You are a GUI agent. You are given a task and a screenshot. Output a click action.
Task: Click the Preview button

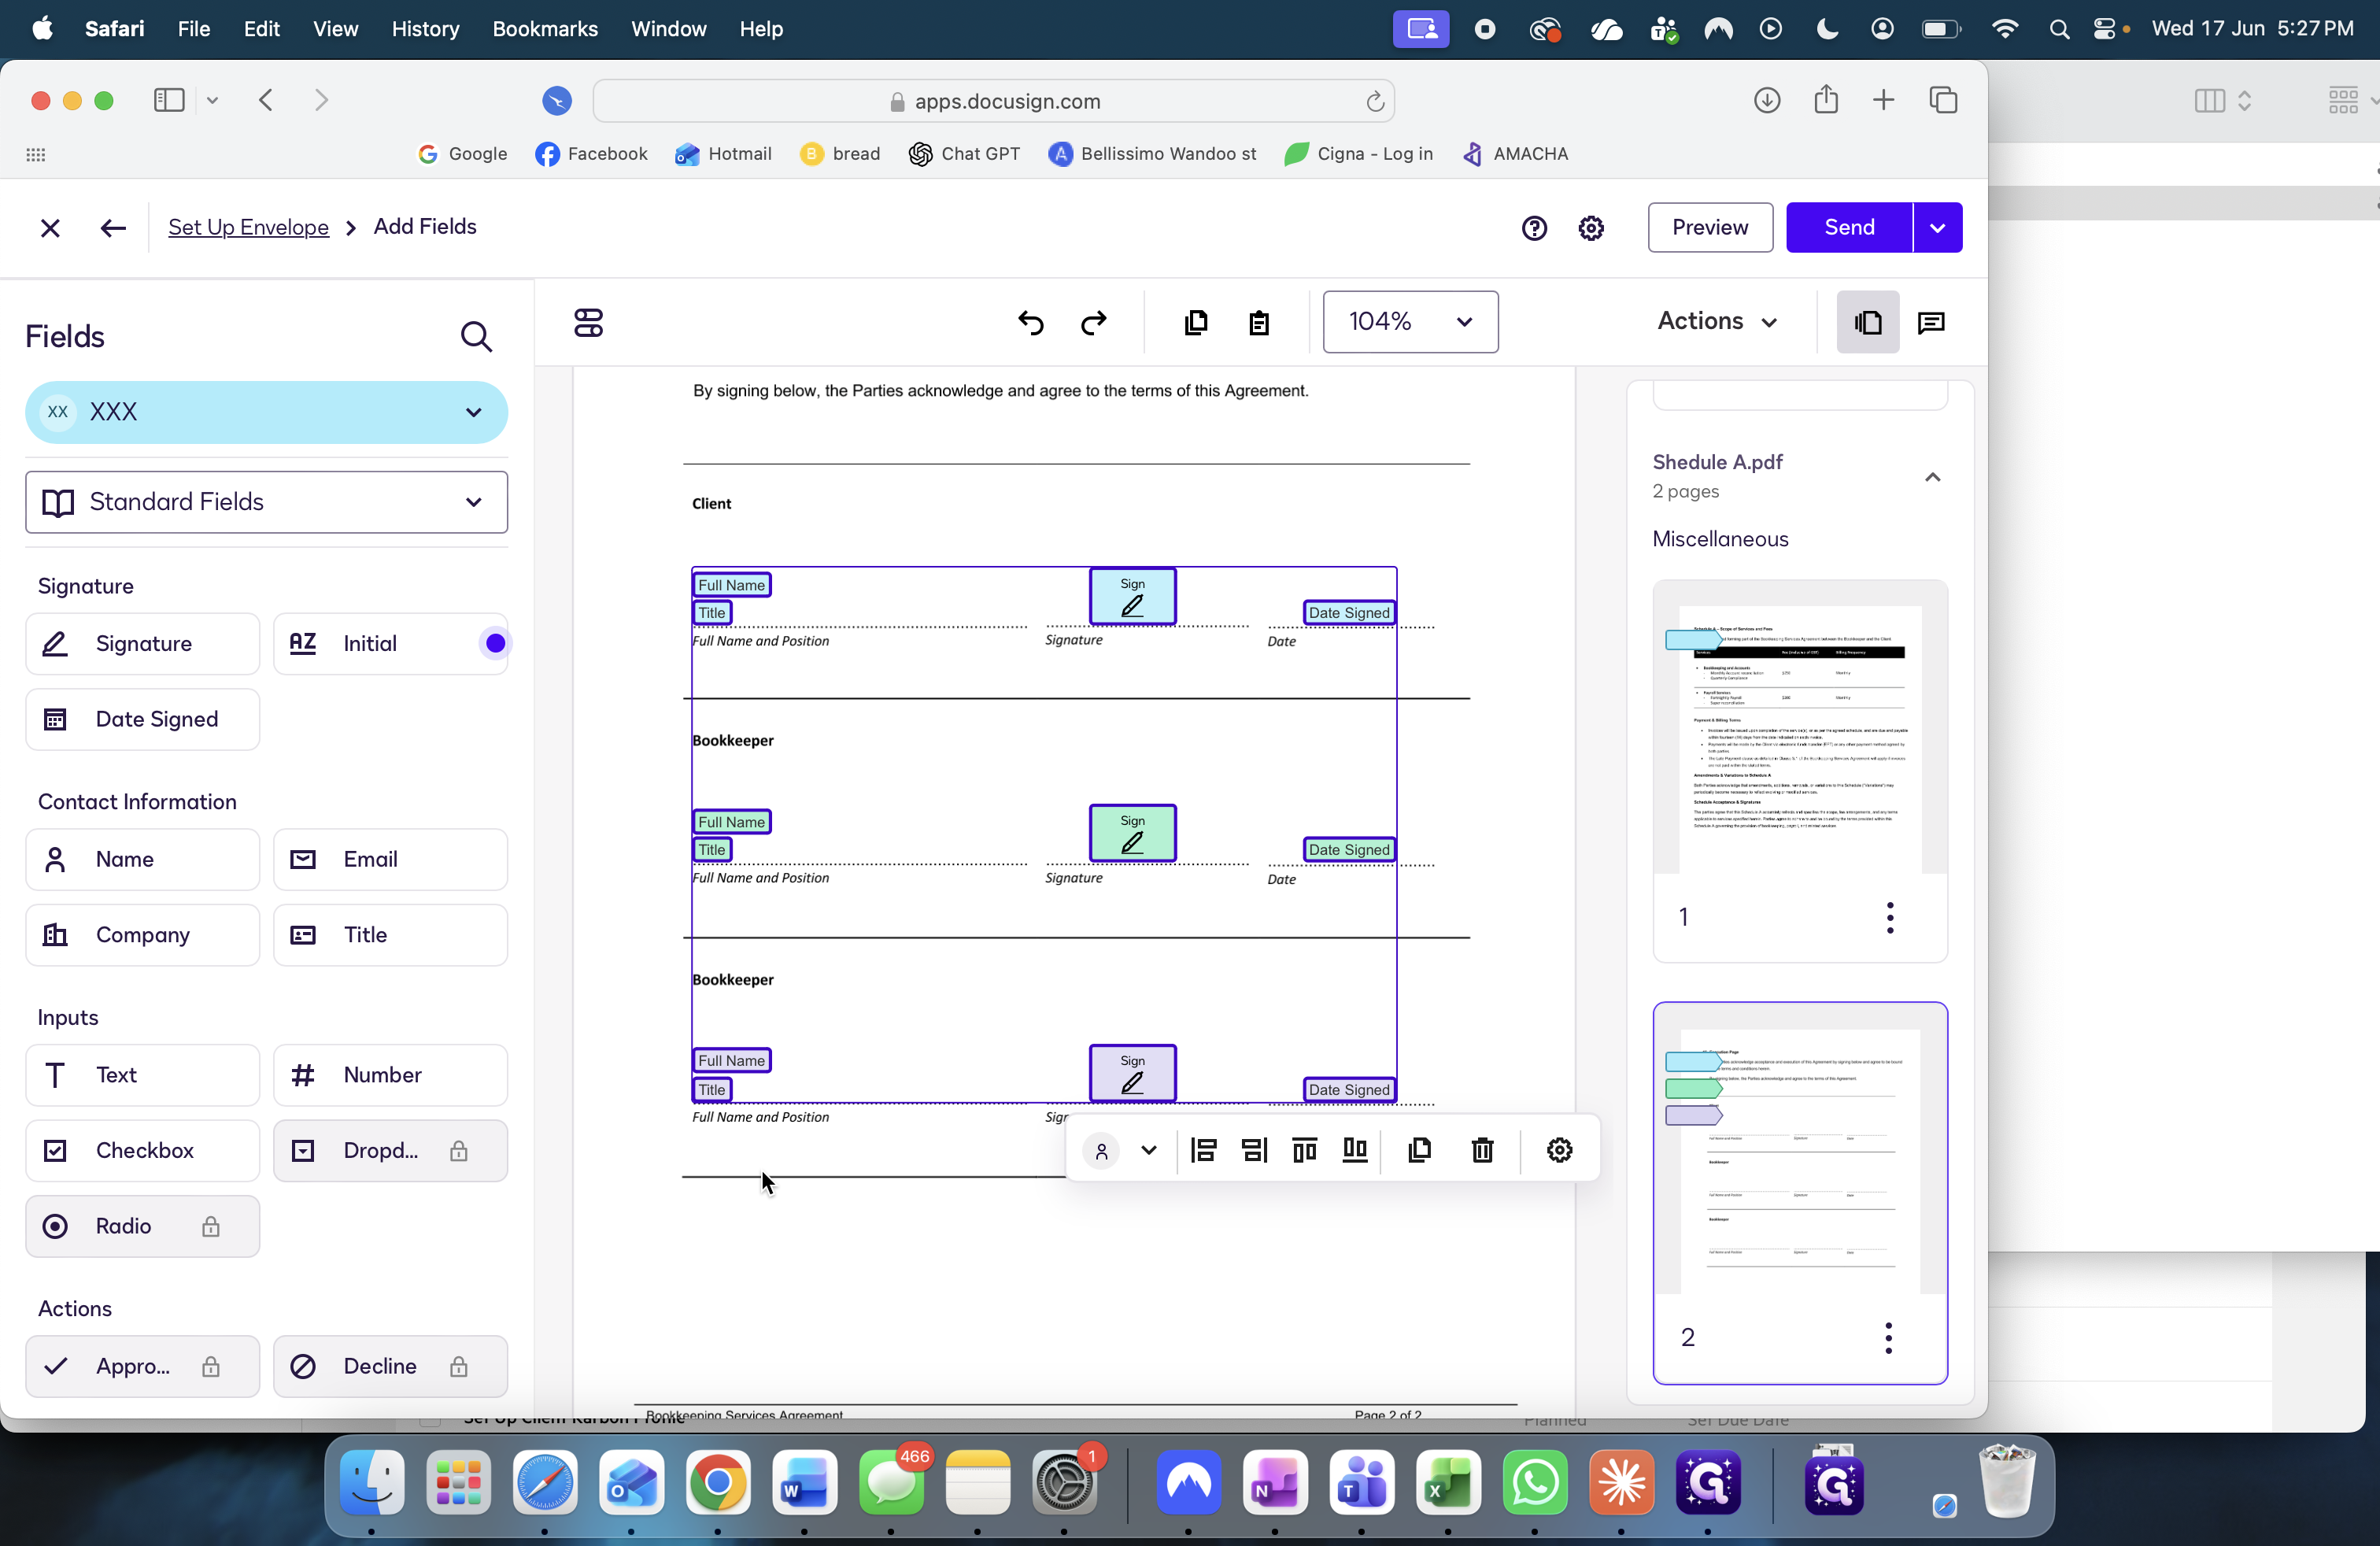[x=1710, y=228]
